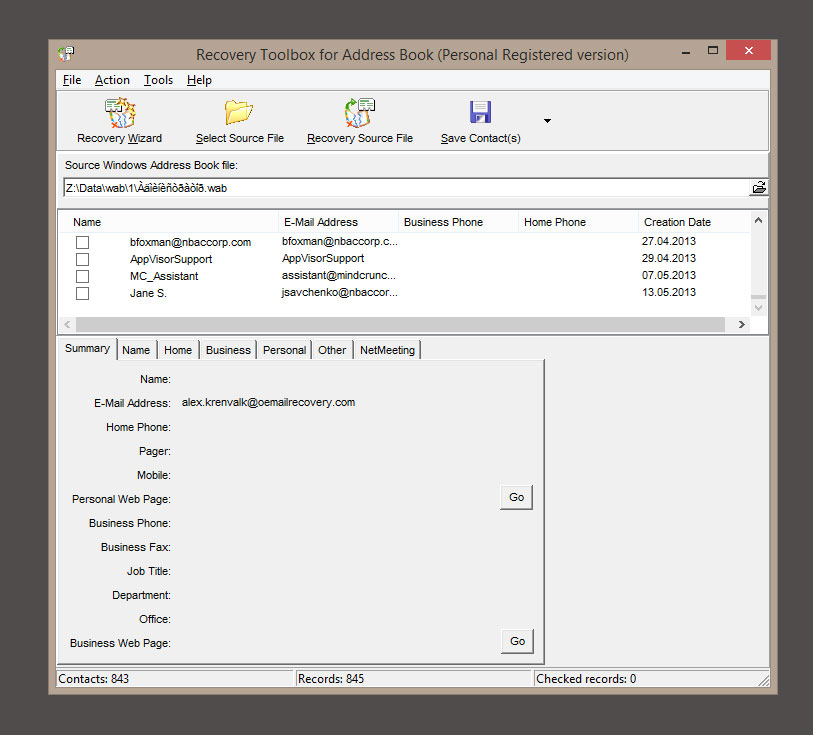
Task: Launch the Recovery Wizard tool
Action: coord(120,121)
